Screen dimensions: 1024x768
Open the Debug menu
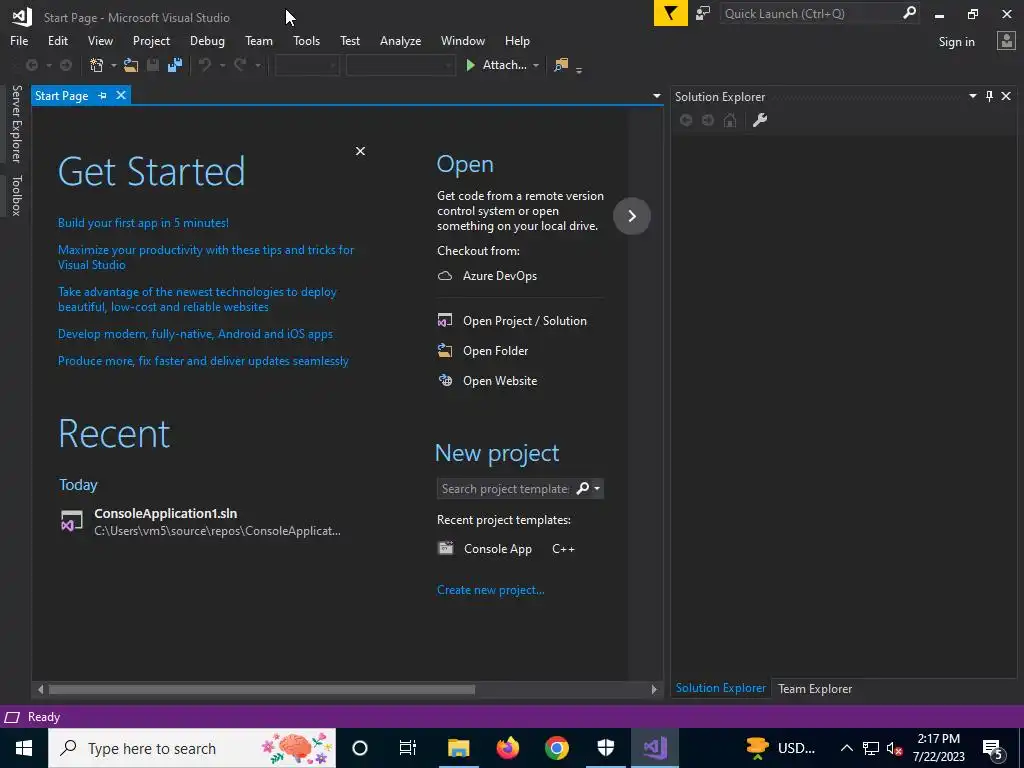(207, 40)
